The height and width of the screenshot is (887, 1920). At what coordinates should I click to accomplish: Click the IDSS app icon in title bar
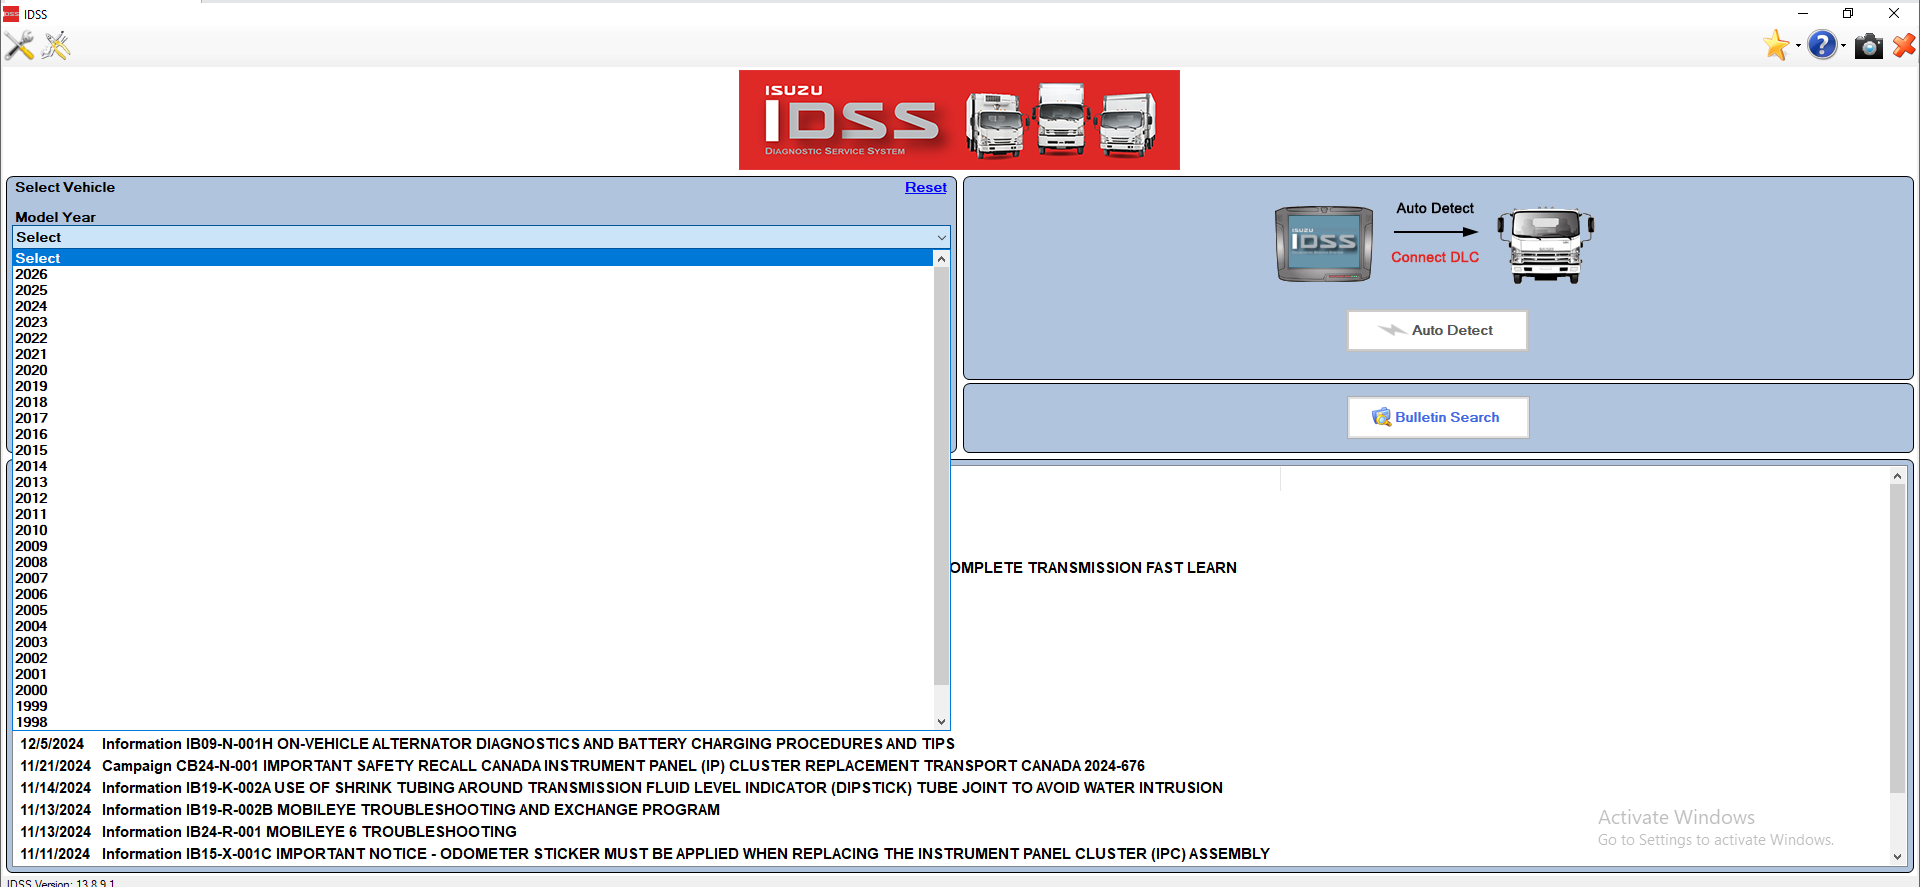(11, 14)
